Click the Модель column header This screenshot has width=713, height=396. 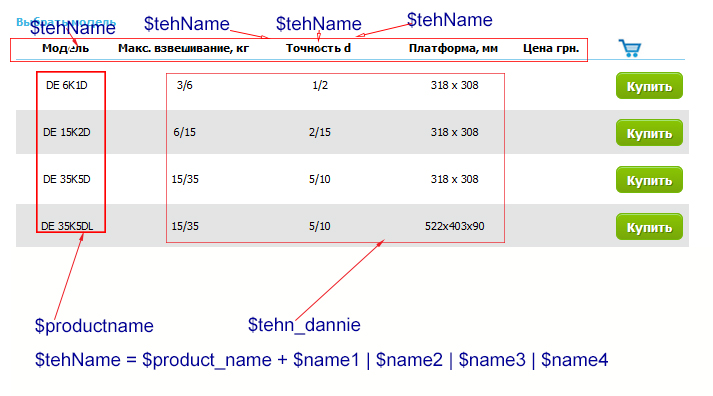(x=65, y=48)
